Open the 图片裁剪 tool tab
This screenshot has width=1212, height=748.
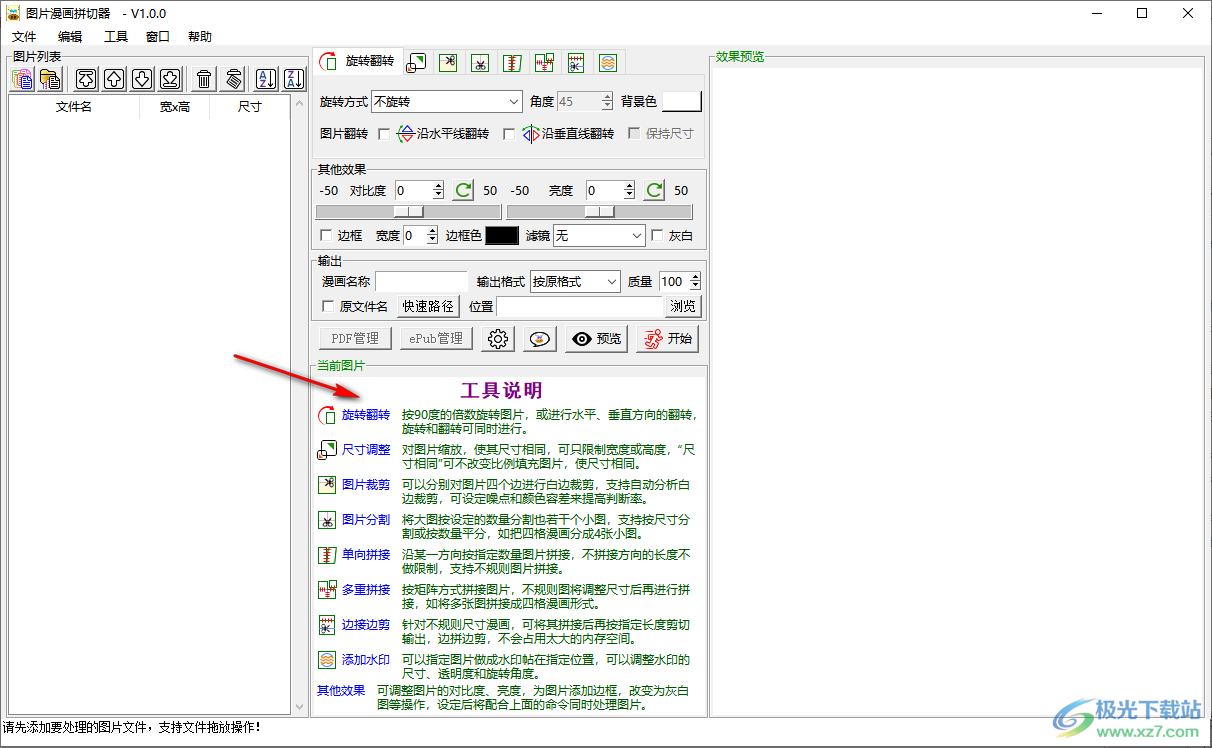[448, 61]
